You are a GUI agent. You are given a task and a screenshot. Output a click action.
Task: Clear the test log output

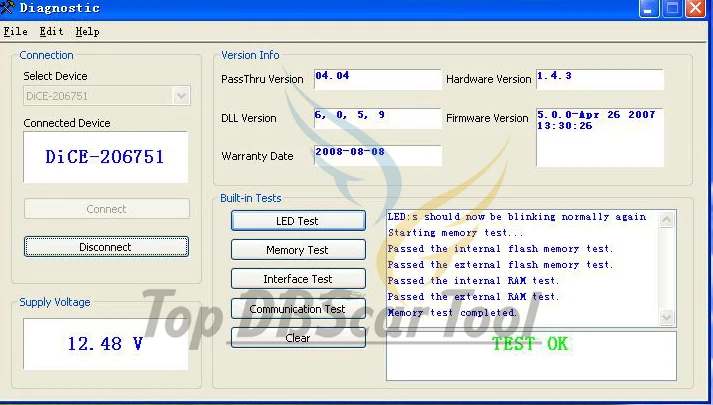298,338
